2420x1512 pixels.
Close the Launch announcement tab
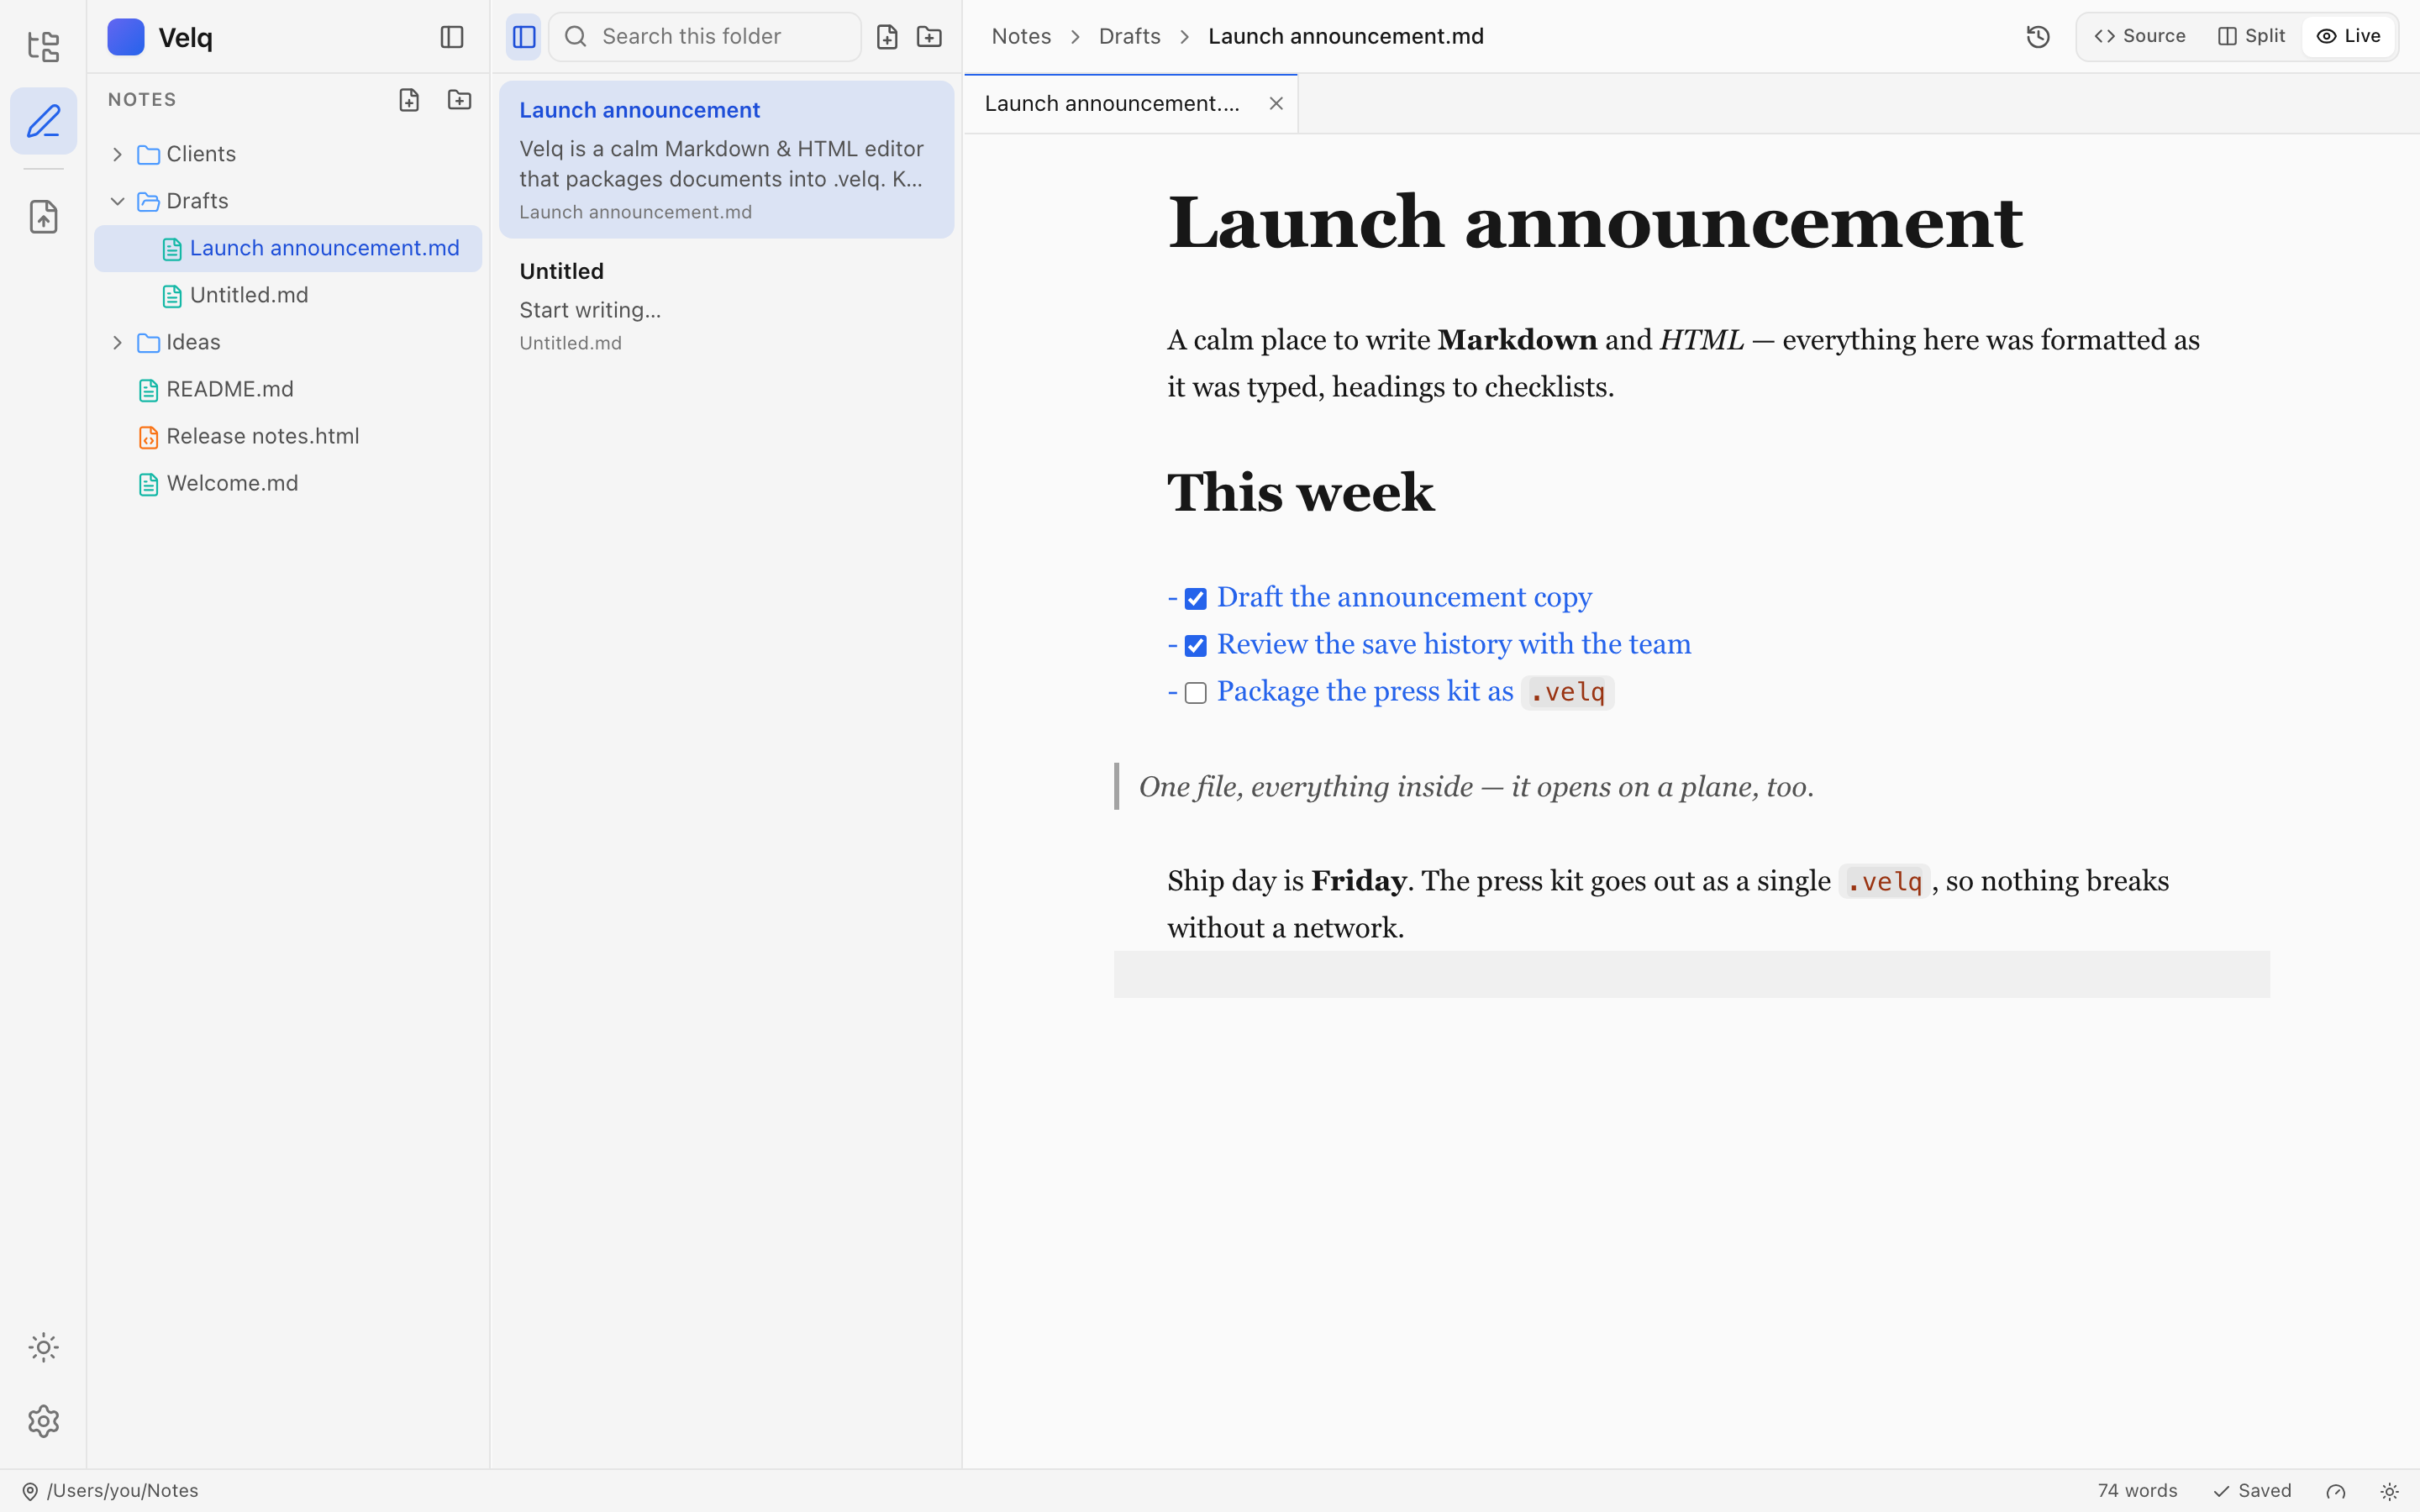point(1276,103)
